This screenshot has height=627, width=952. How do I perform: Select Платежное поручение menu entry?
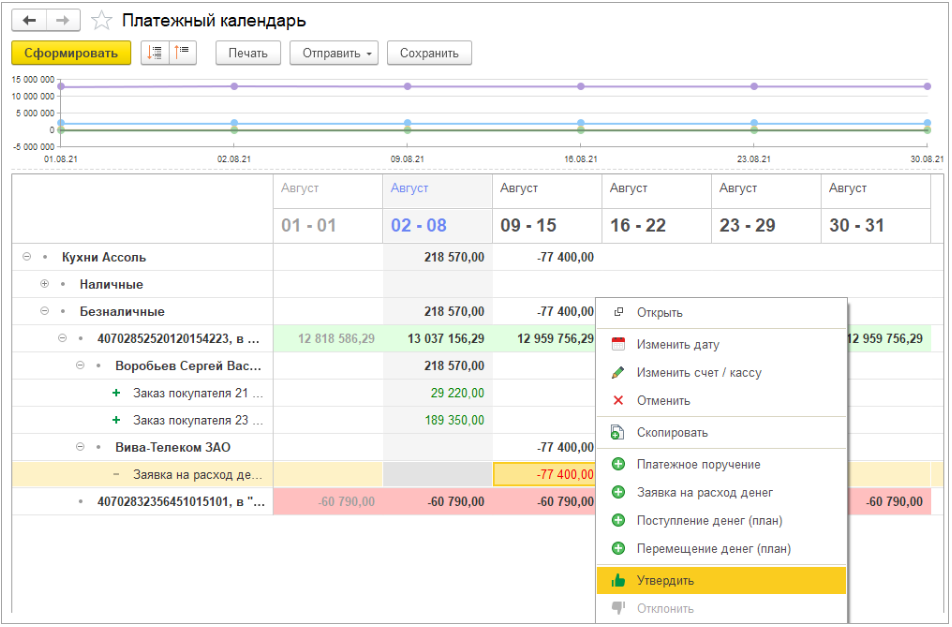pyautogui.click(x=698, y=465)
